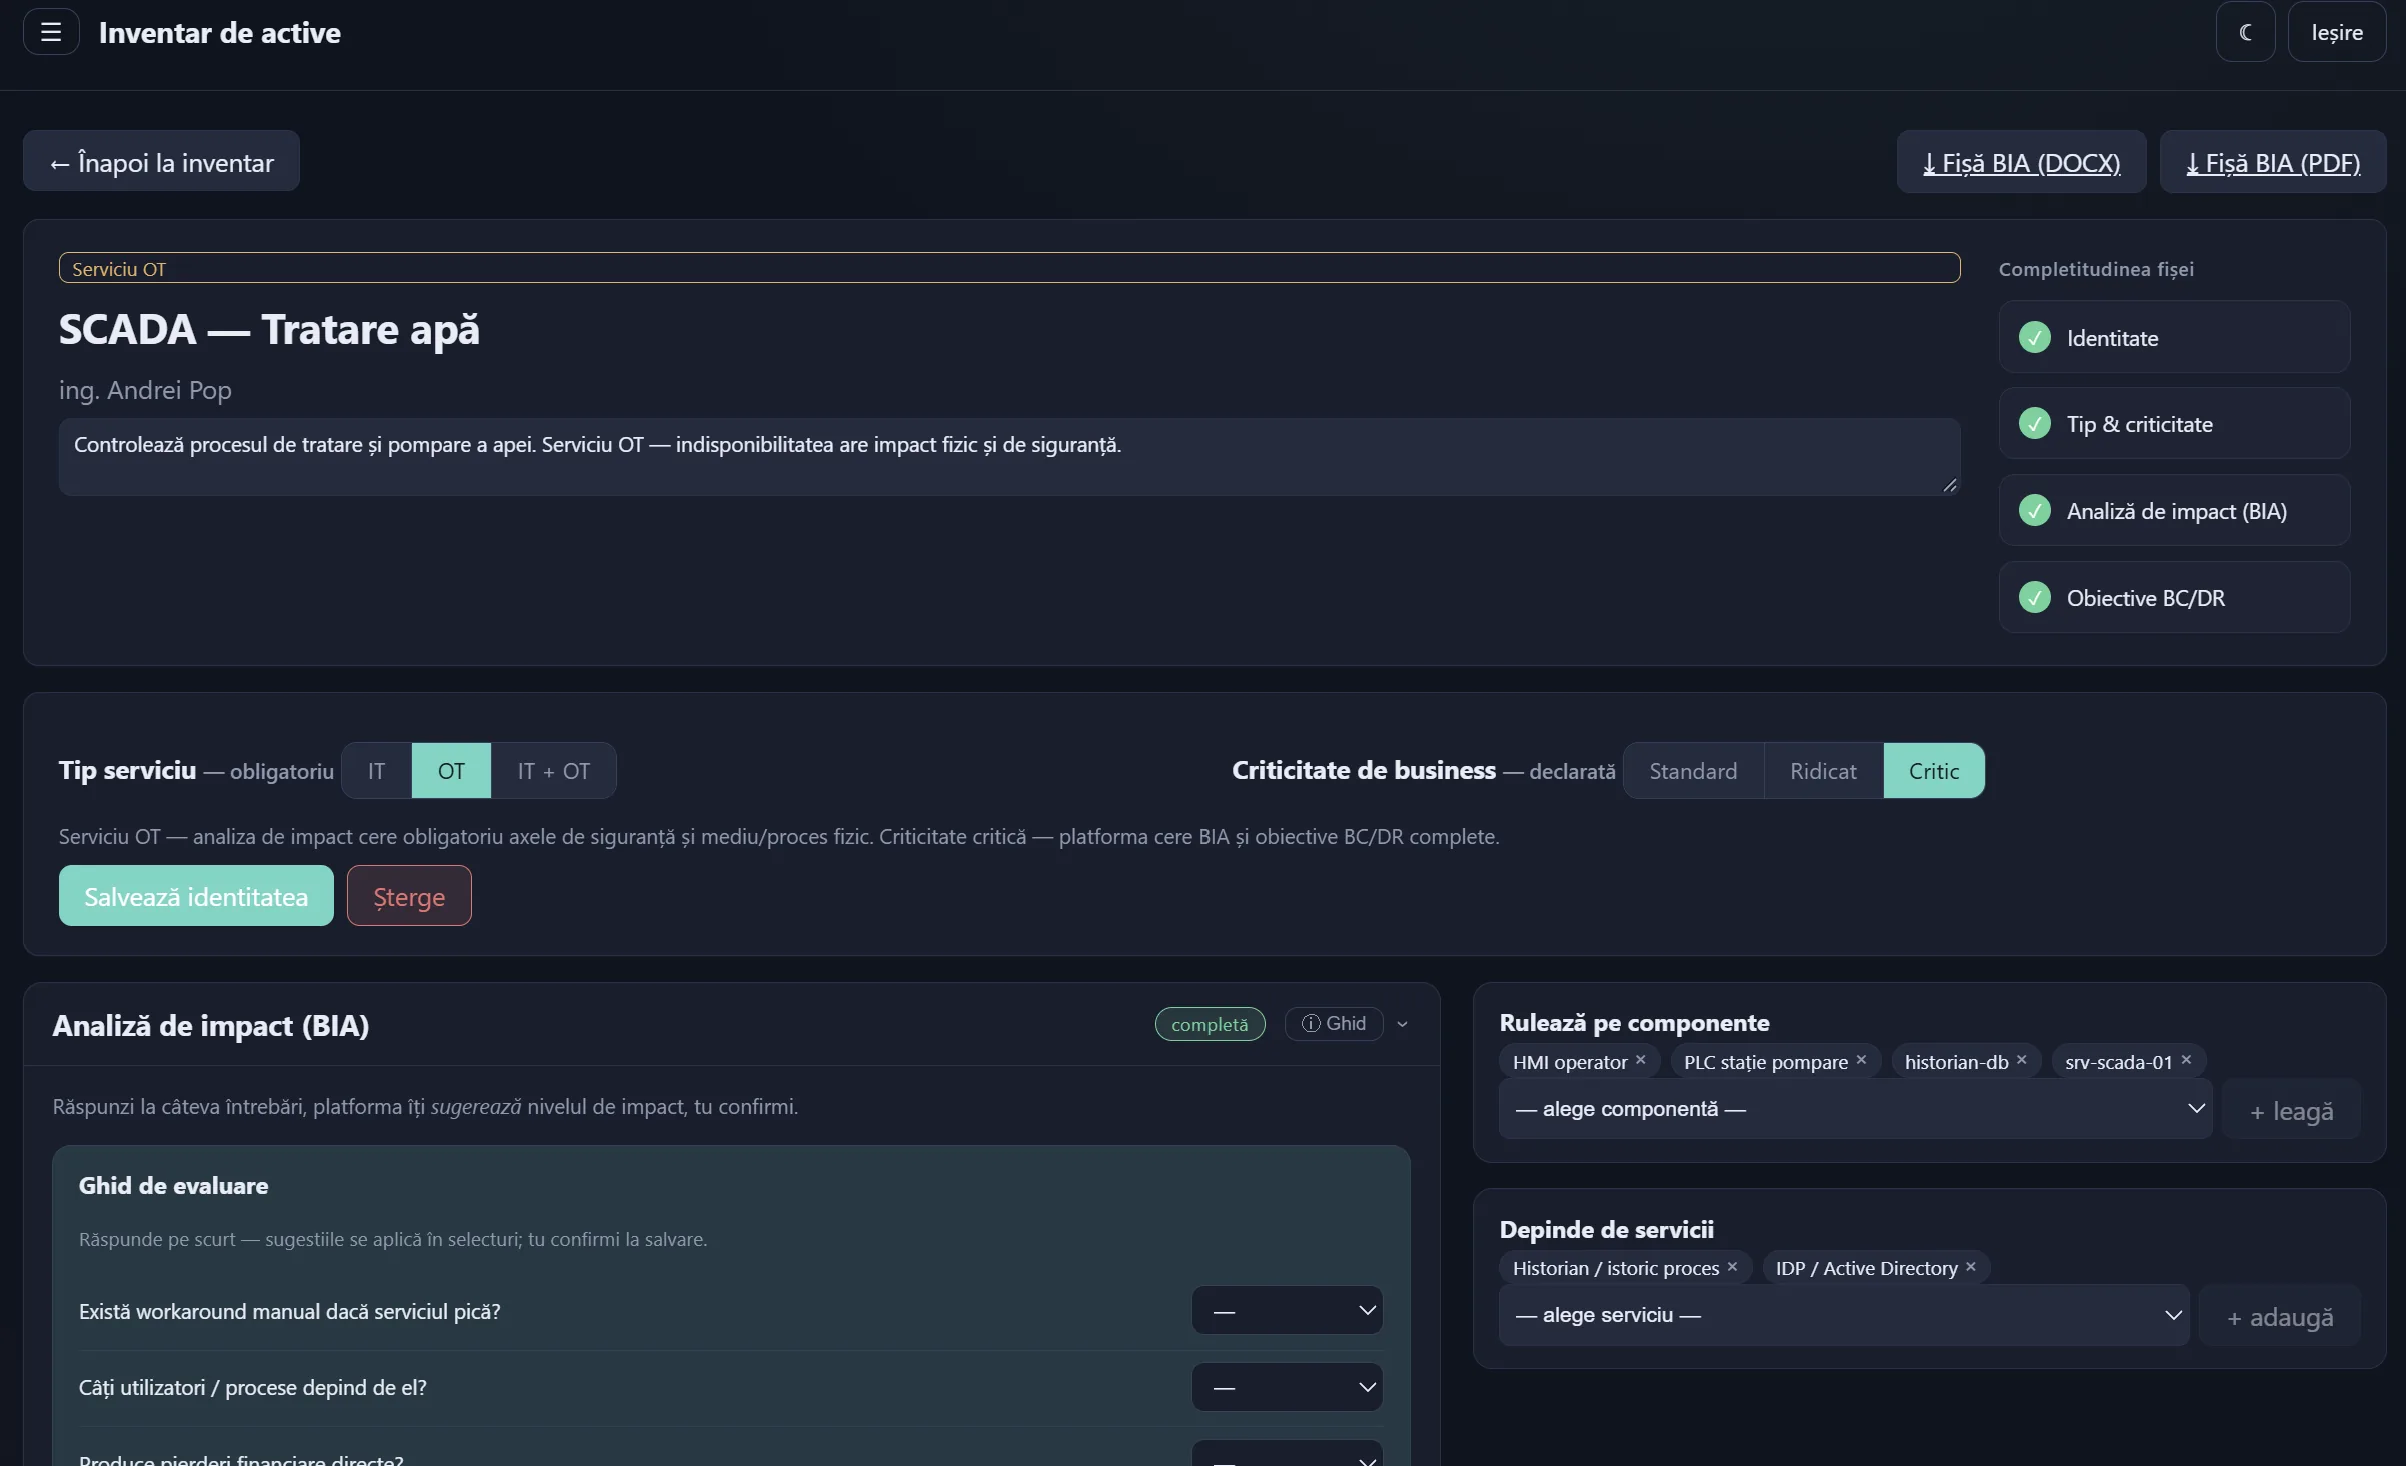2406x1466 pixels.
Task: Set criticality to Standard
Action: pos(1693,771)
